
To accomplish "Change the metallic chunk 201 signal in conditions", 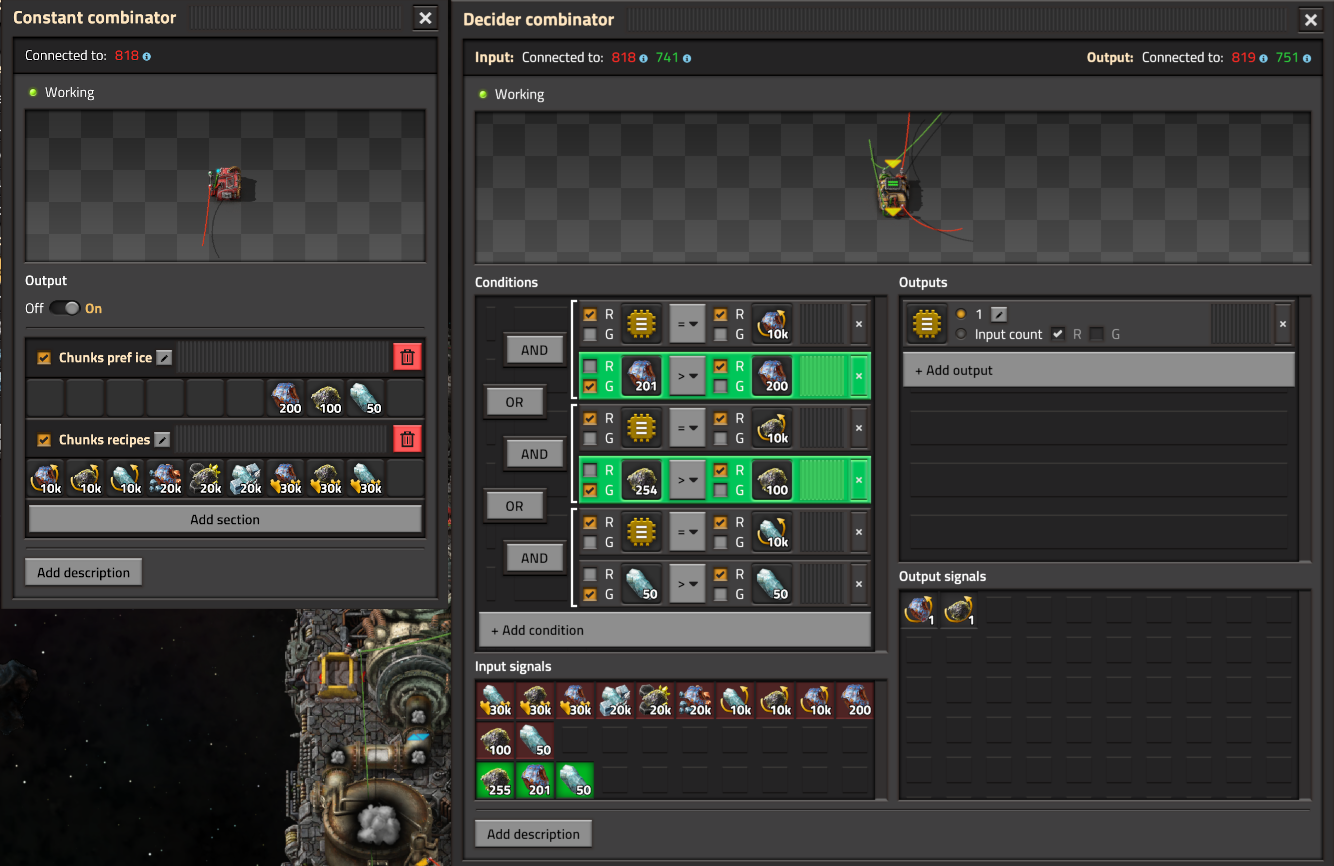I will tap(642, 376).
